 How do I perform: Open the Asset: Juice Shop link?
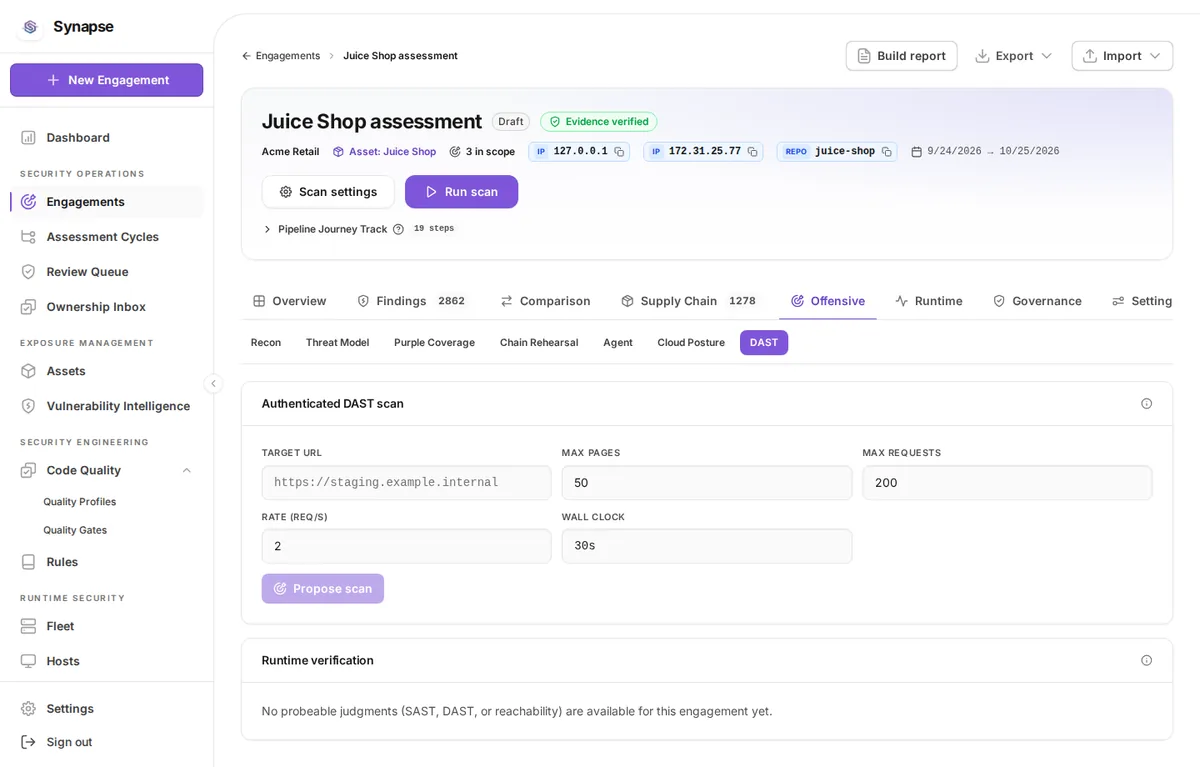tap(384, 152)
